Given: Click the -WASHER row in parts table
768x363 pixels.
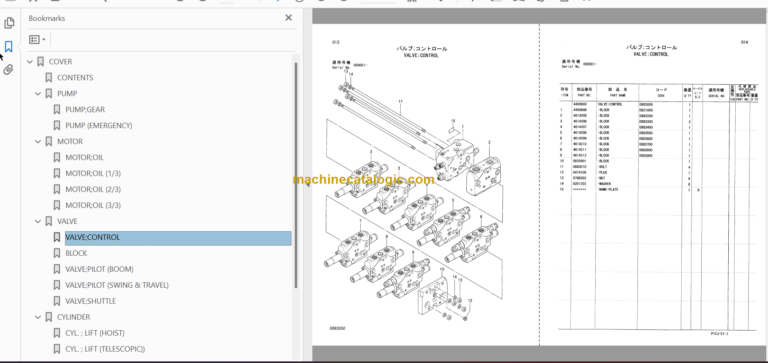Looking at the screenshot, I should [x=659, y=184].
